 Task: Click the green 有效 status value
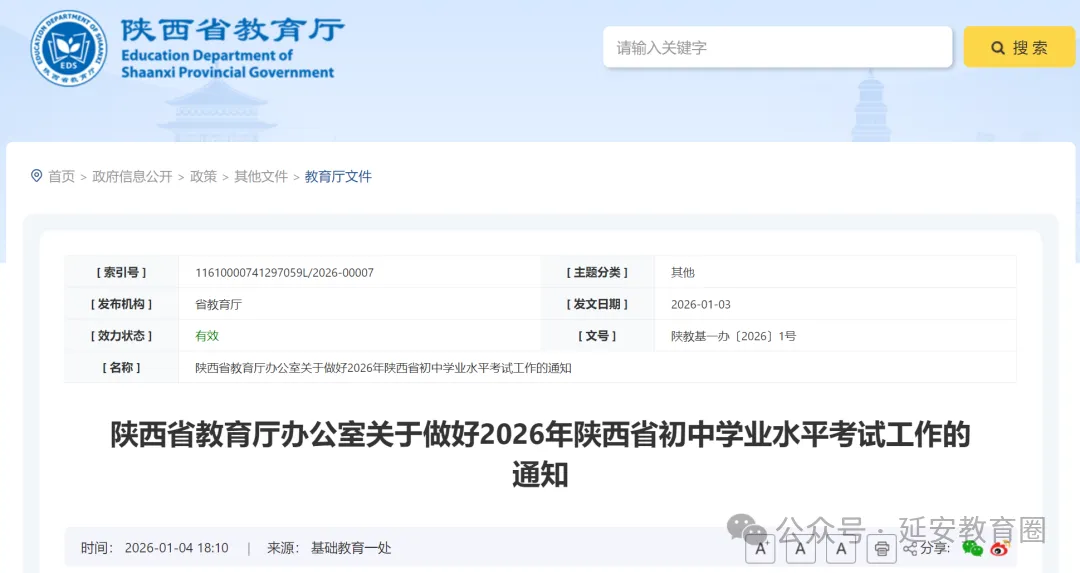pyautogui.click(x=207, y=336)
